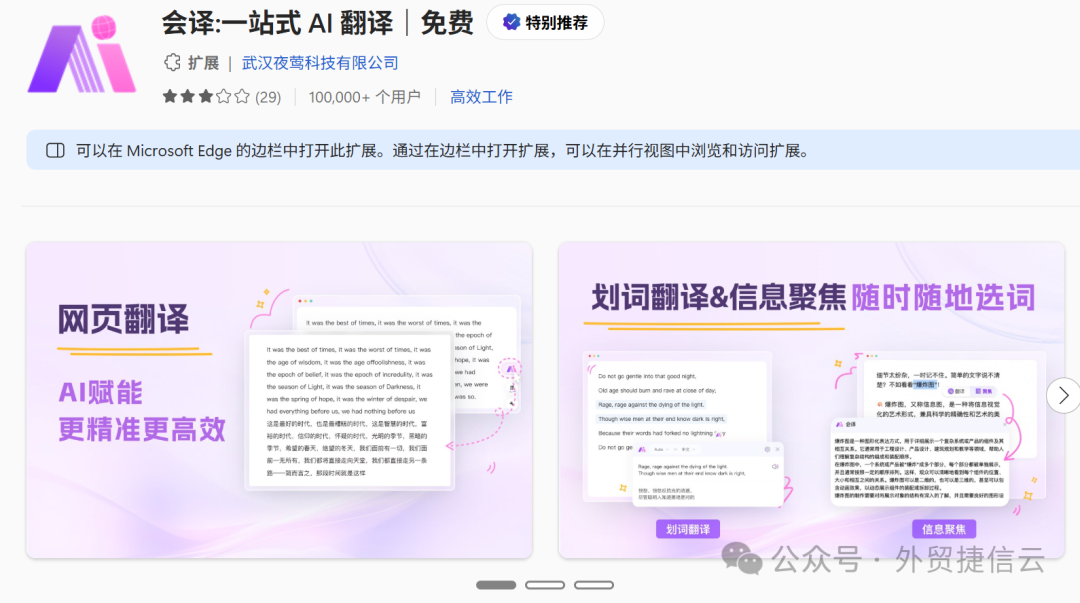The image size is (1080, 603).
Task: Click the puzzle-piece 扩展 icon
Action: [171, 62]
